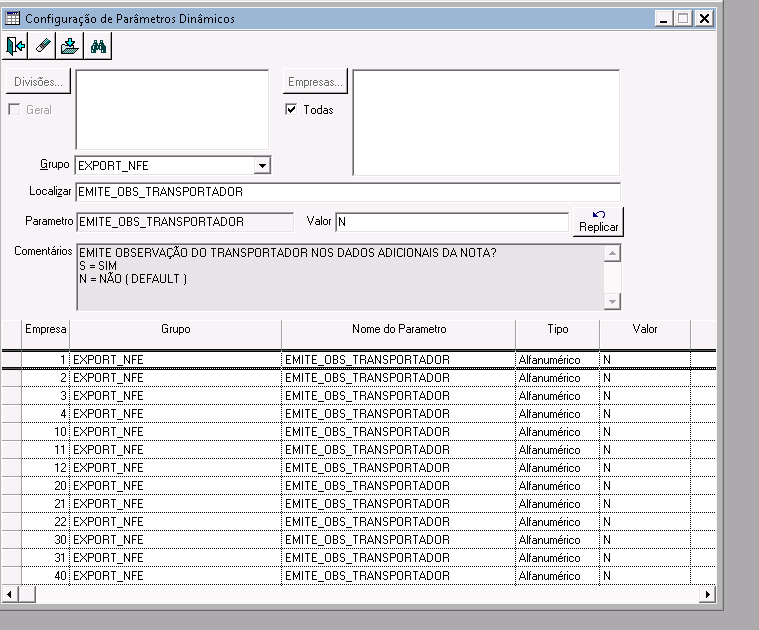Click the Divisões... button
Image resolution: width=759 pixels, height=630 pixels.
(38, 81)
